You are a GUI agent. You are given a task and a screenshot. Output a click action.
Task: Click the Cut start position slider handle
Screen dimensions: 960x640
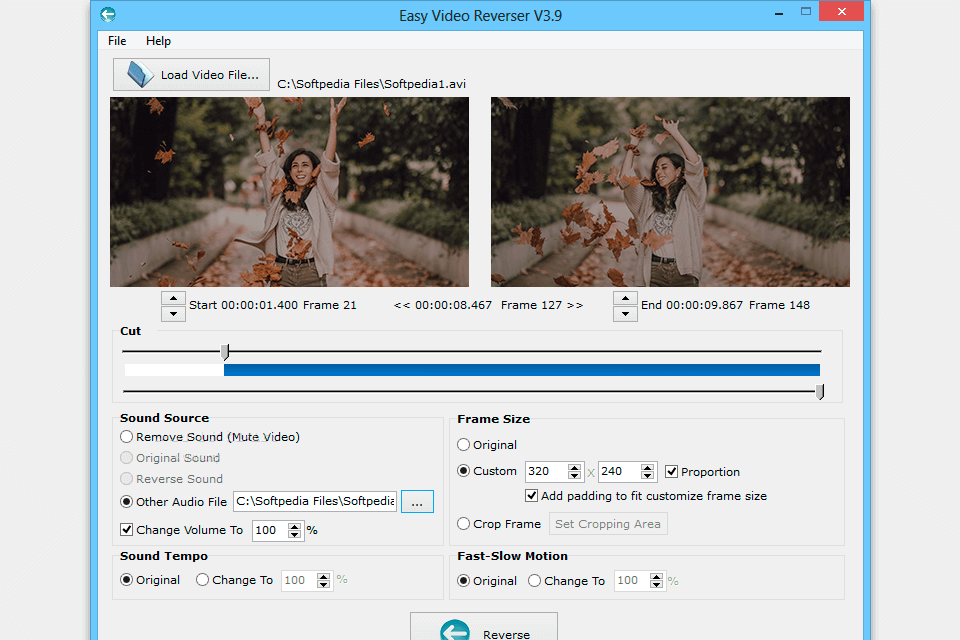click(x=225, y=352)
